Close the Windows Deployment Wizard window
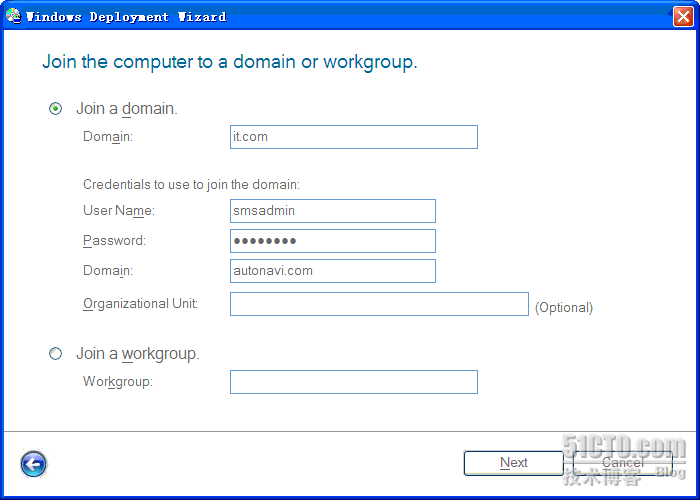 pyautogui.click(x=683, y=17)
